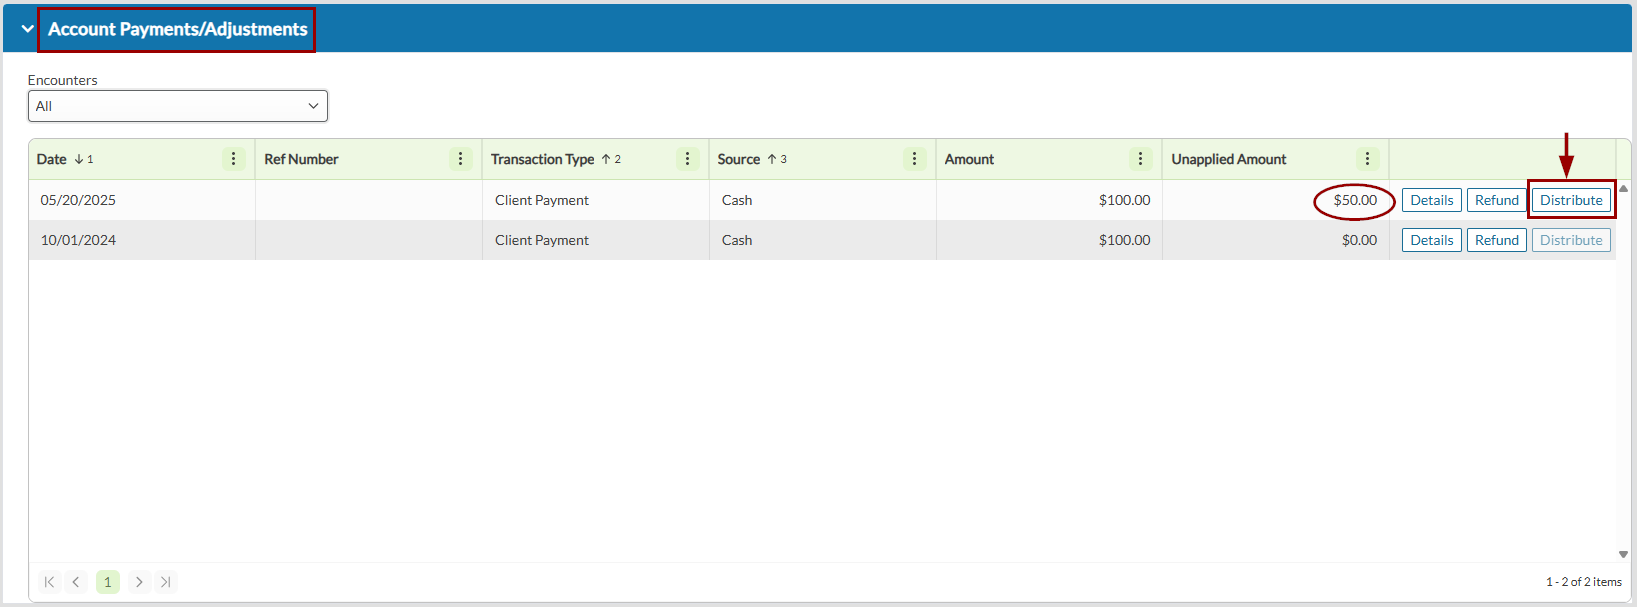Screen dimensions: 1637x607
Task: Sort by the Transaction Type column header
Action: tap(542, 159)
